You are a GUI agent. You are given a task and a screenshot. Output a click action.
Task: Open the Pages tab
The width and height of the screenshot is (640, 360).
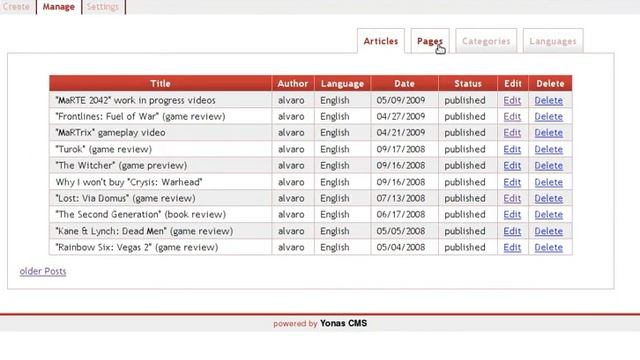(430, 41)
